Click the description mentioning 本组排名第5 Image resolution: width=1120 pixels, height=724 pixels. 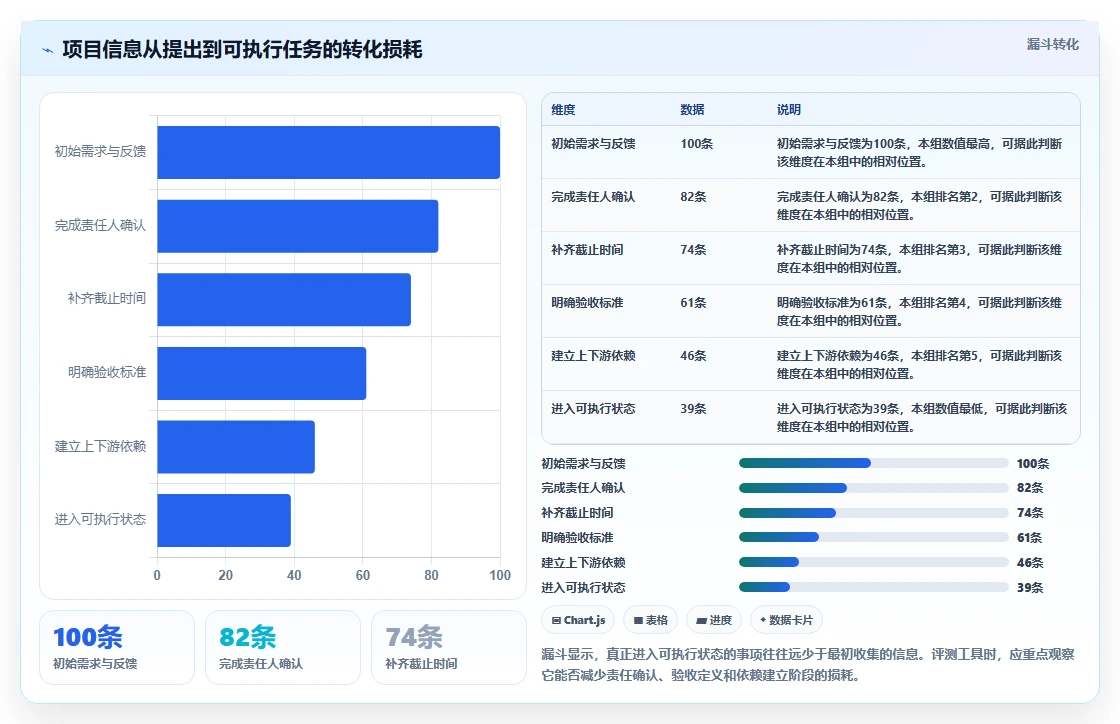pos(919,364)
